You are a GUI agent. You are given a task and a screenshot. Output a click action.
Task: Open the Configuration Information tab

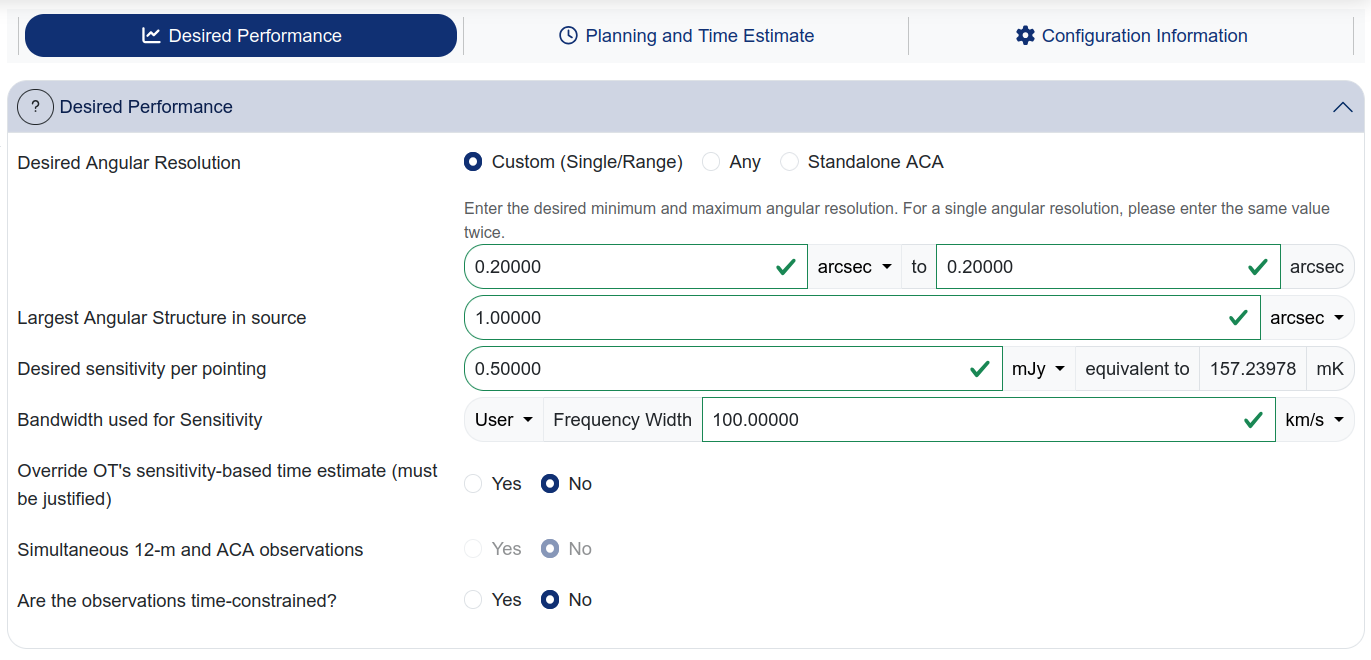point(1131,36)
